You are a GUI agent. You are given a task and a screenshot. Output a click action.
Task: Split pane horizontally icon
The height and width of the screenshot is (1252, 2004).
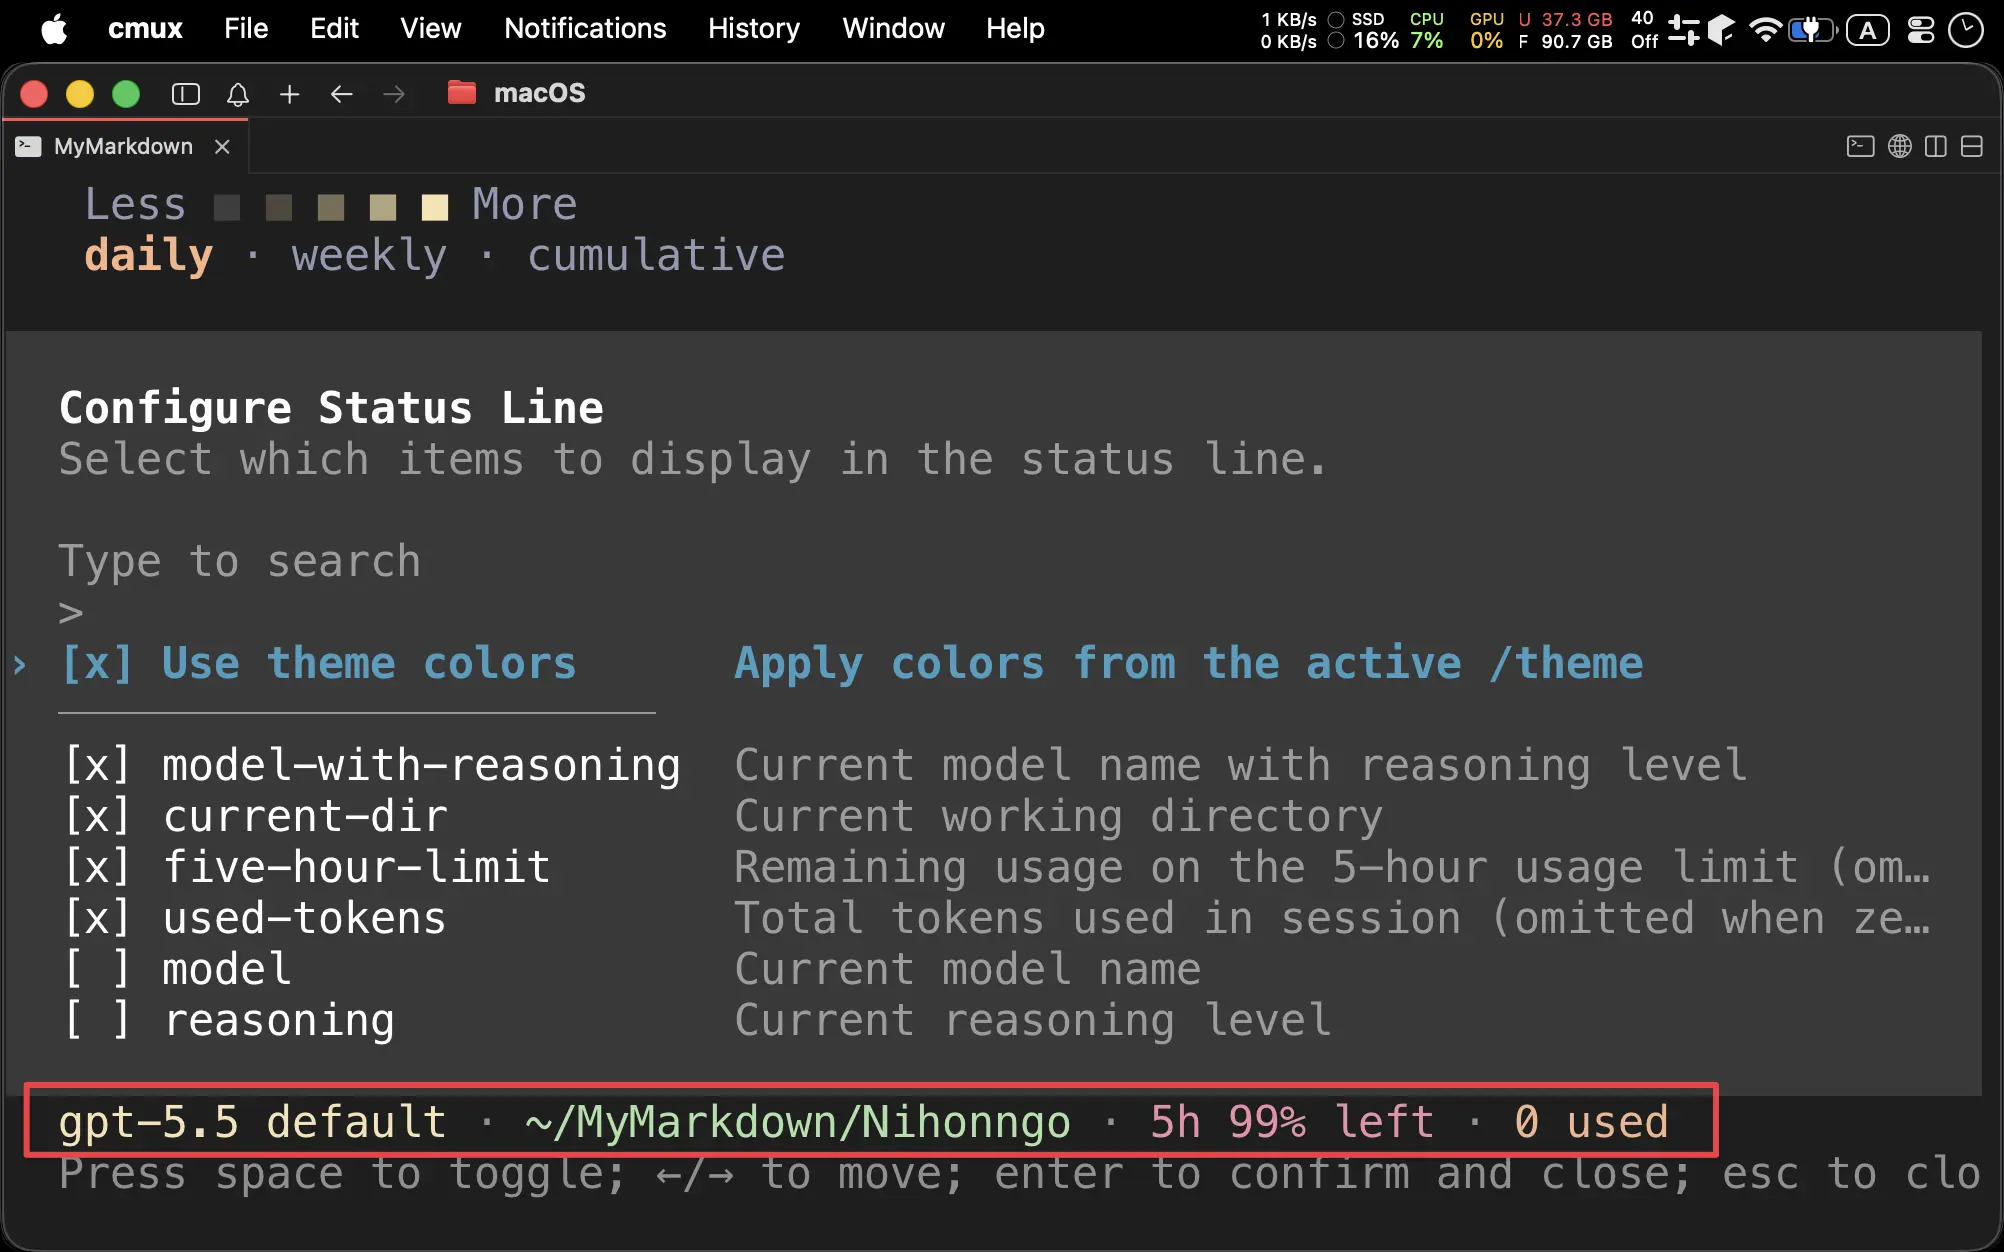click(x=1972, y=147)
